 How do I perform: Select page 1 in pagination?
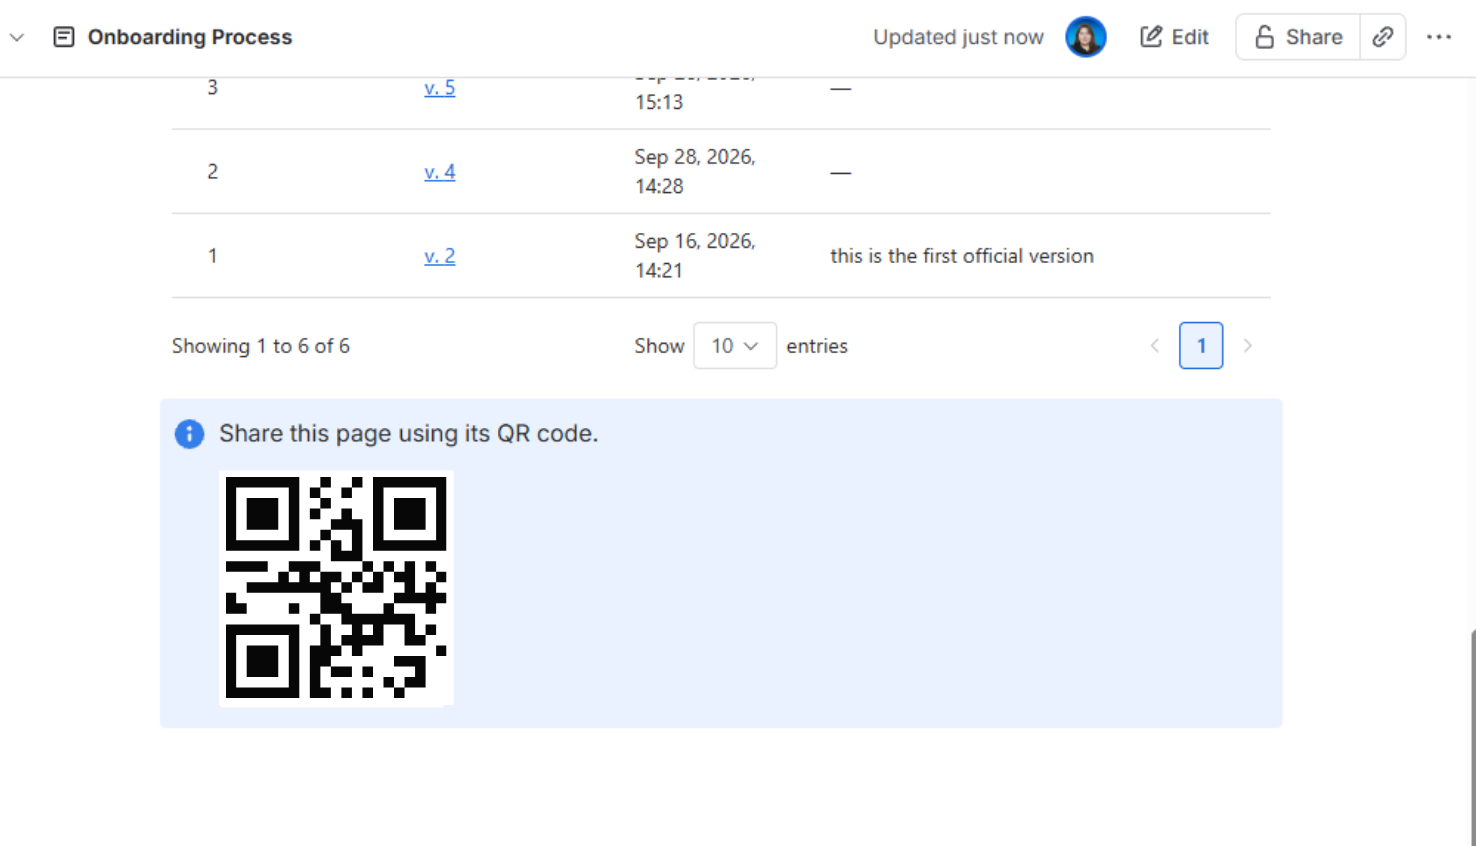click(1201, 346)
